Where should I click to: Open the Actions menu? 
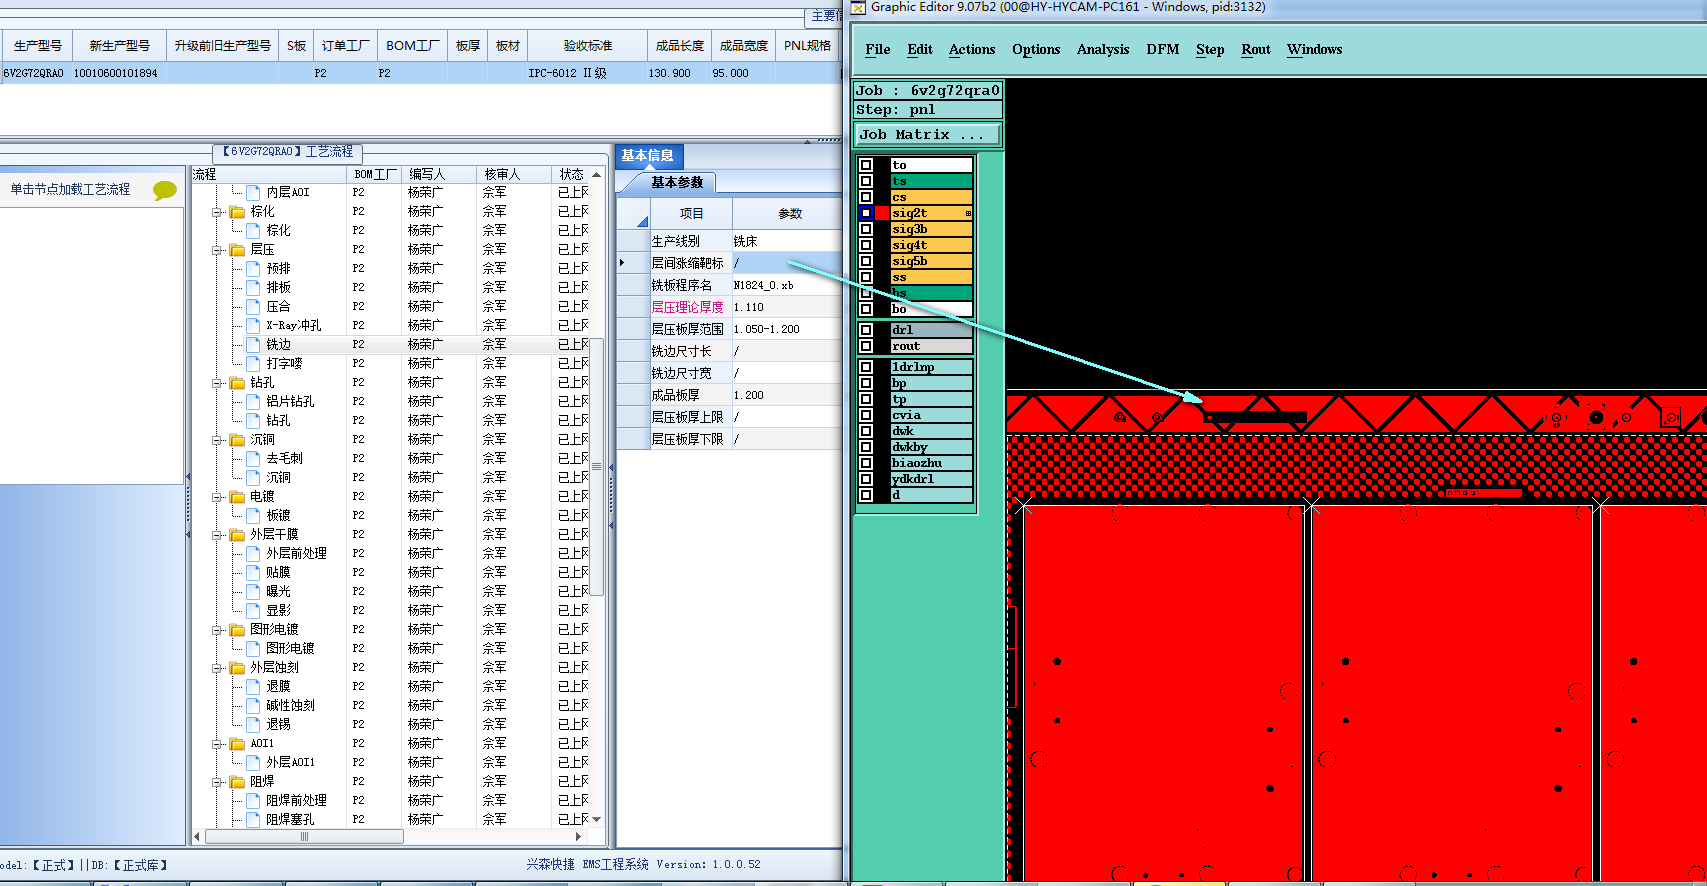972,49
